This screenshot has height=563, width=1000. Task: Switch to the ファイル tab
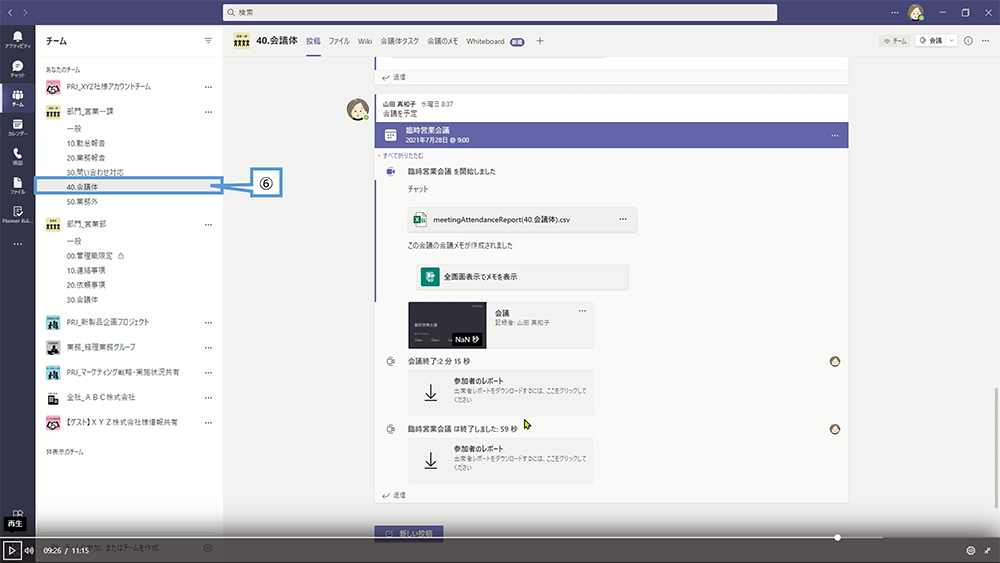(x=339, y=41)
